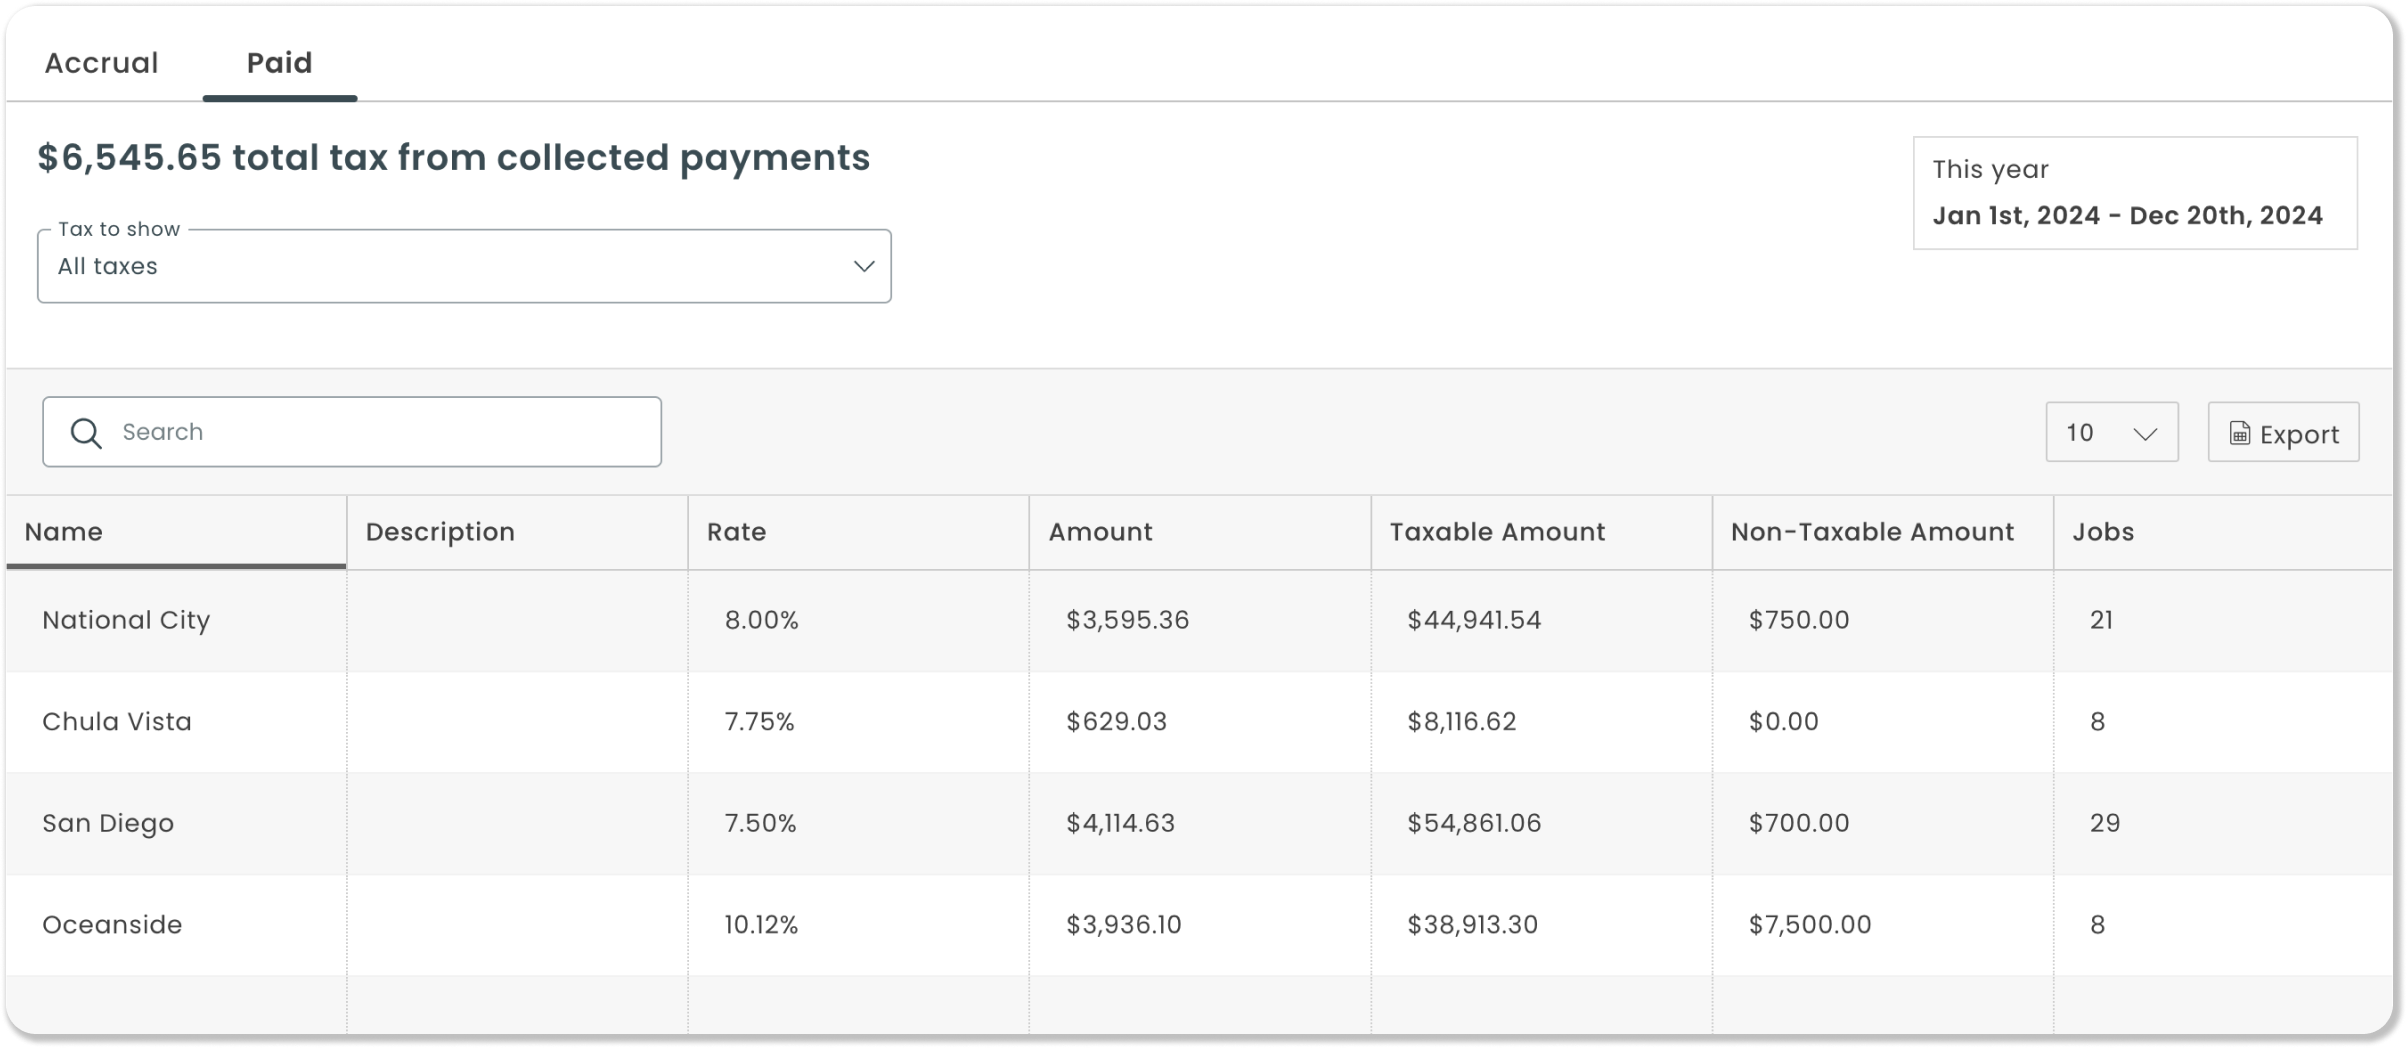Click the Export button
The image size is (2407, 1048).
pyautogui.click(x=2283, y=432)
